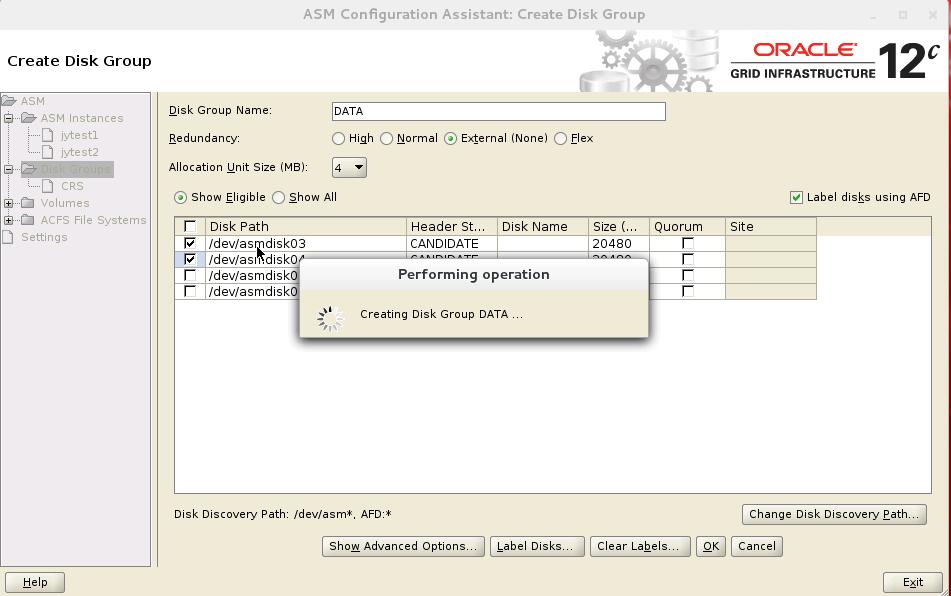Focus the Disk Group Name field
951x596 pixels.
[x=499, y=111]
